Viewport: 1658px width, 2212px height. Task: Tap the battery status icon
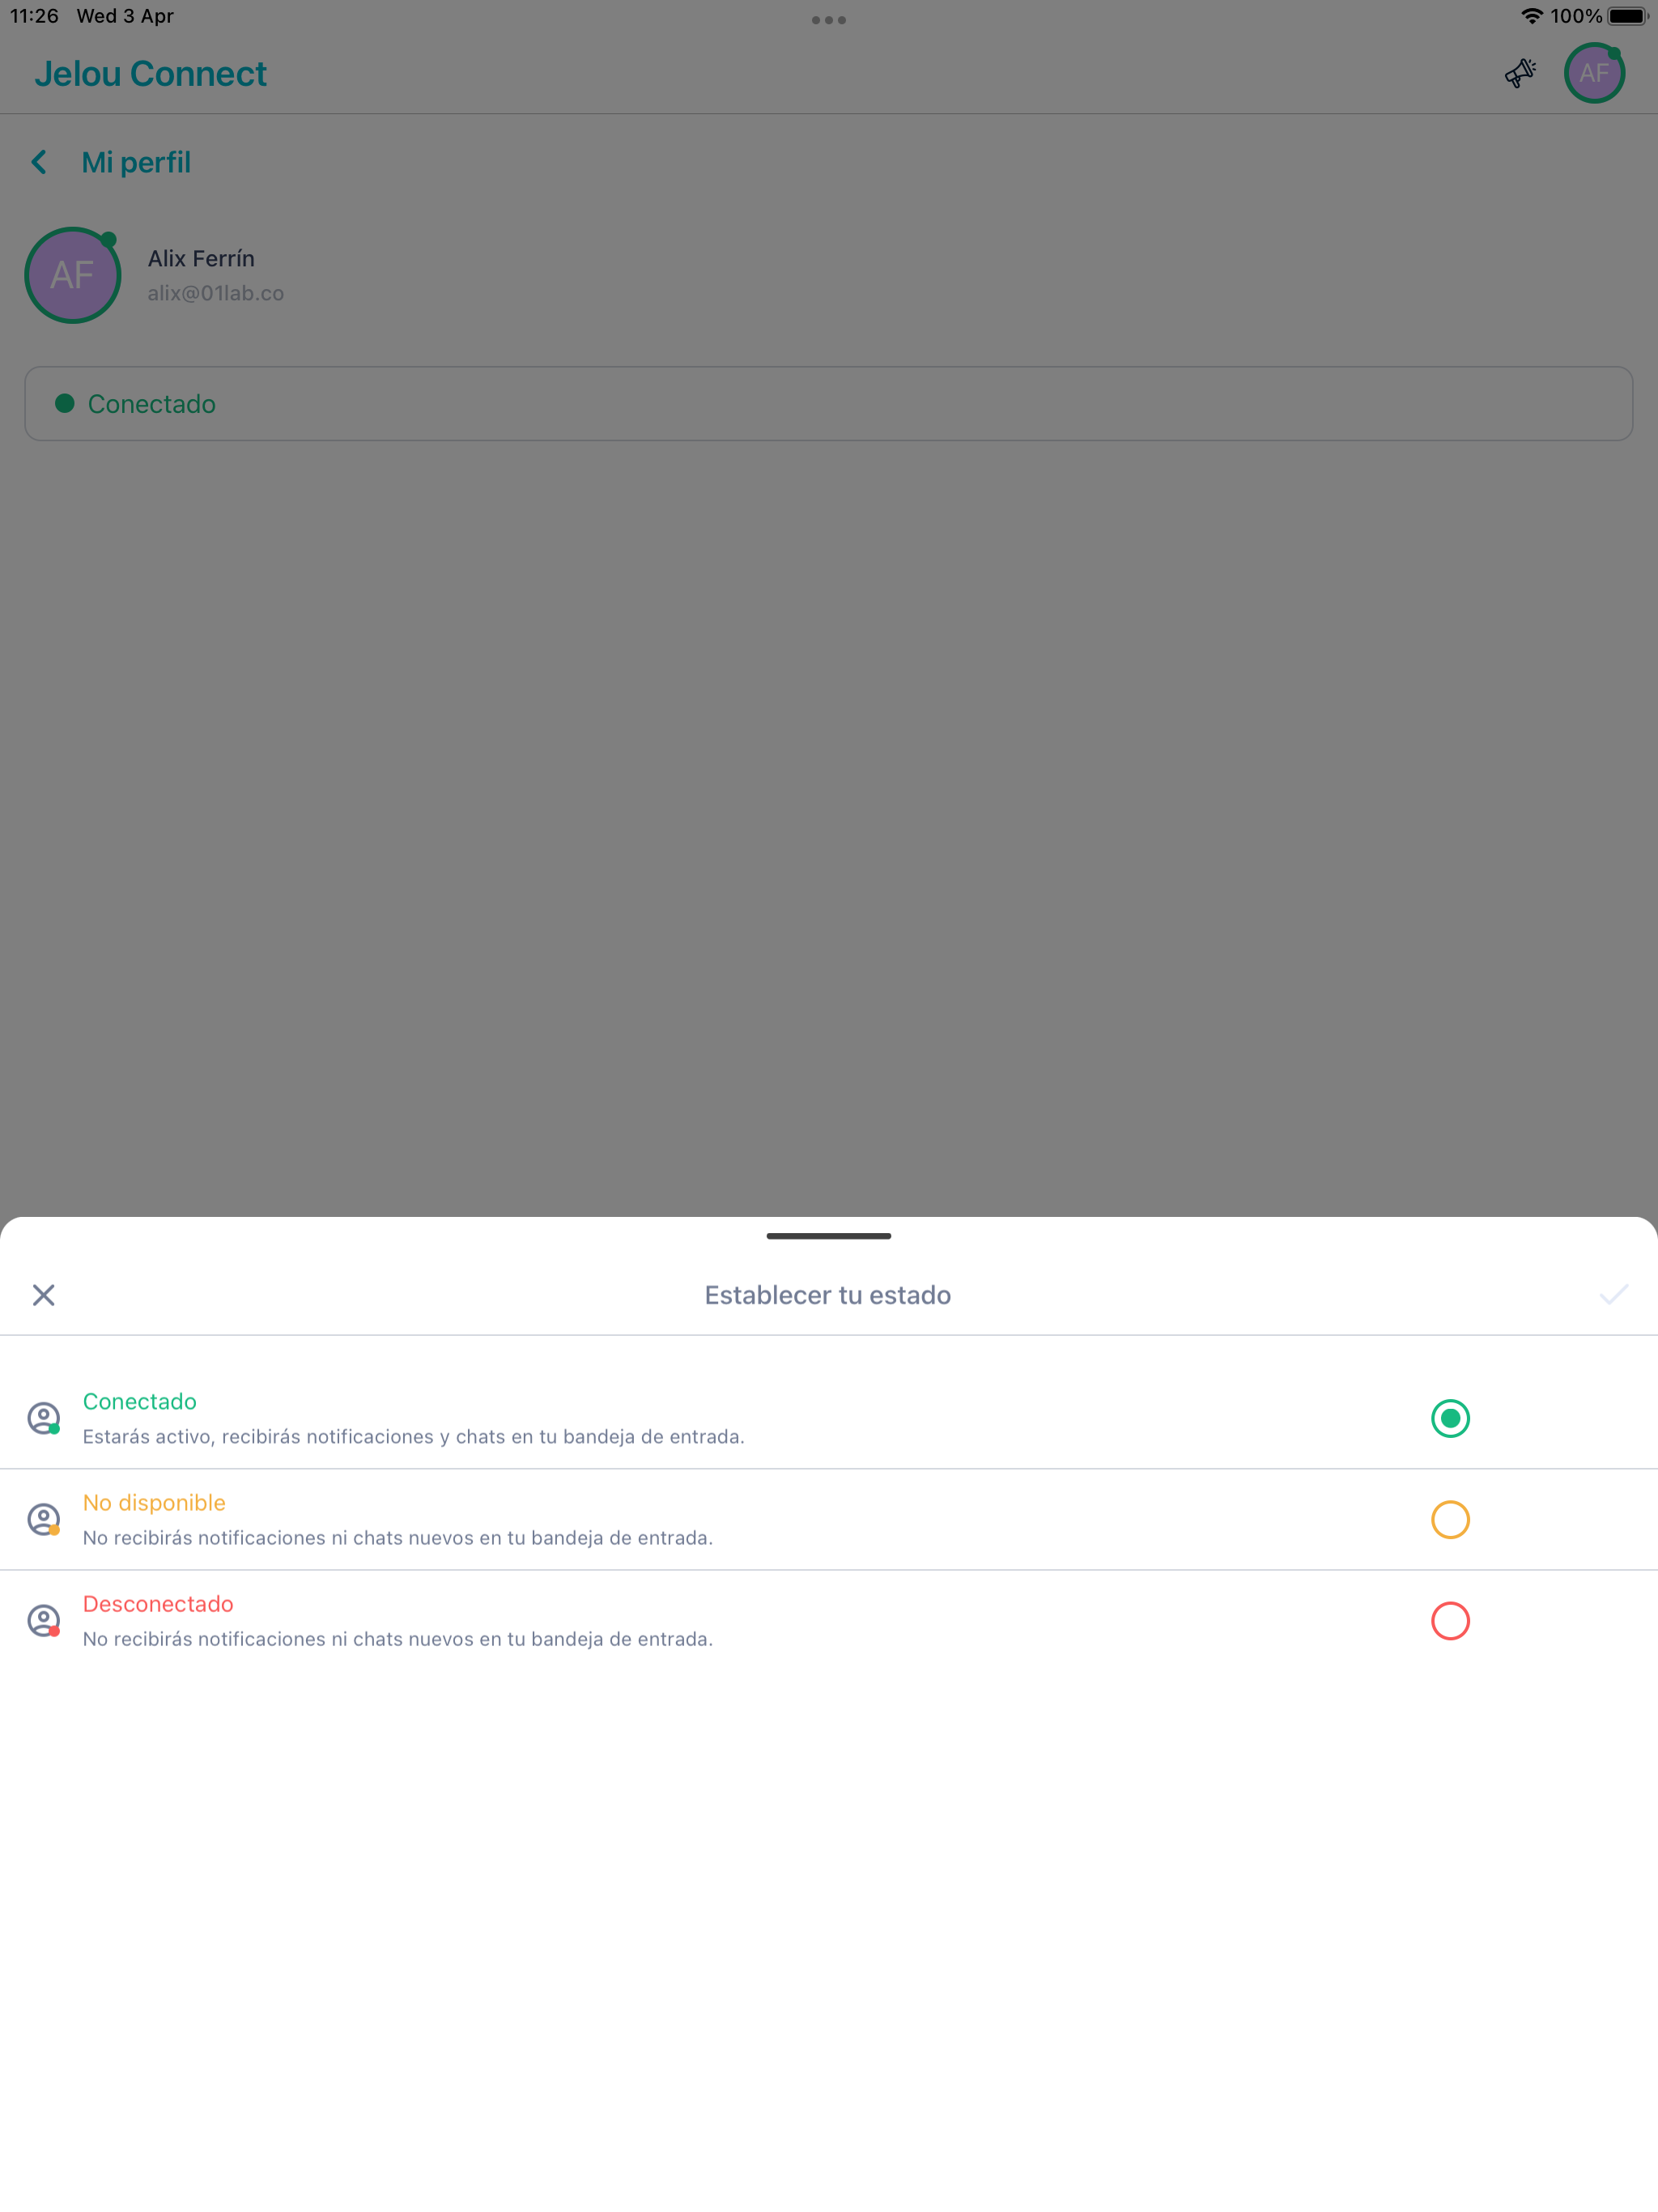point(1627,16)
